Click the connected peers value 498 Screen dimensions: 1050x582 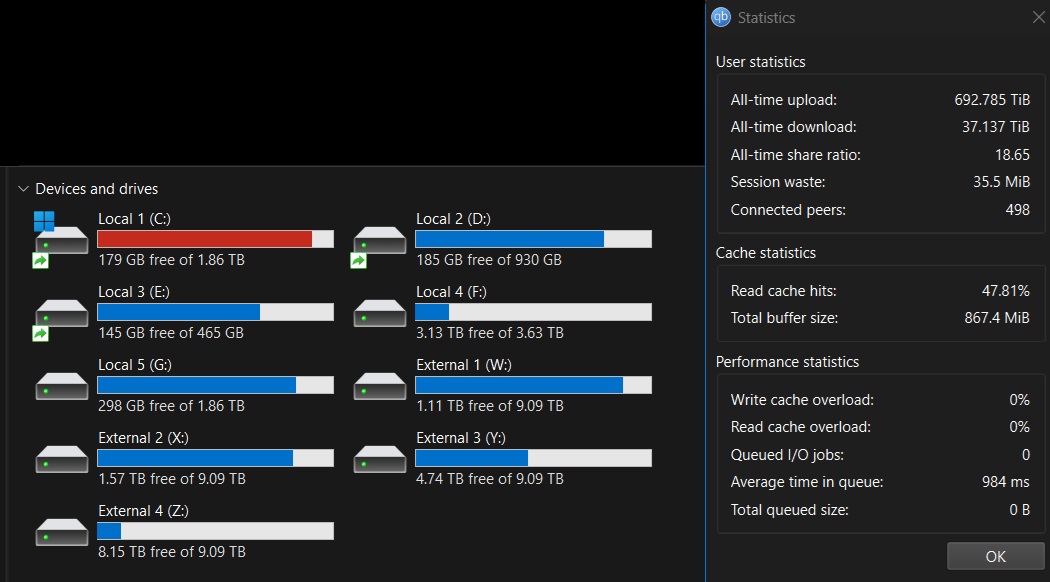1017,210
